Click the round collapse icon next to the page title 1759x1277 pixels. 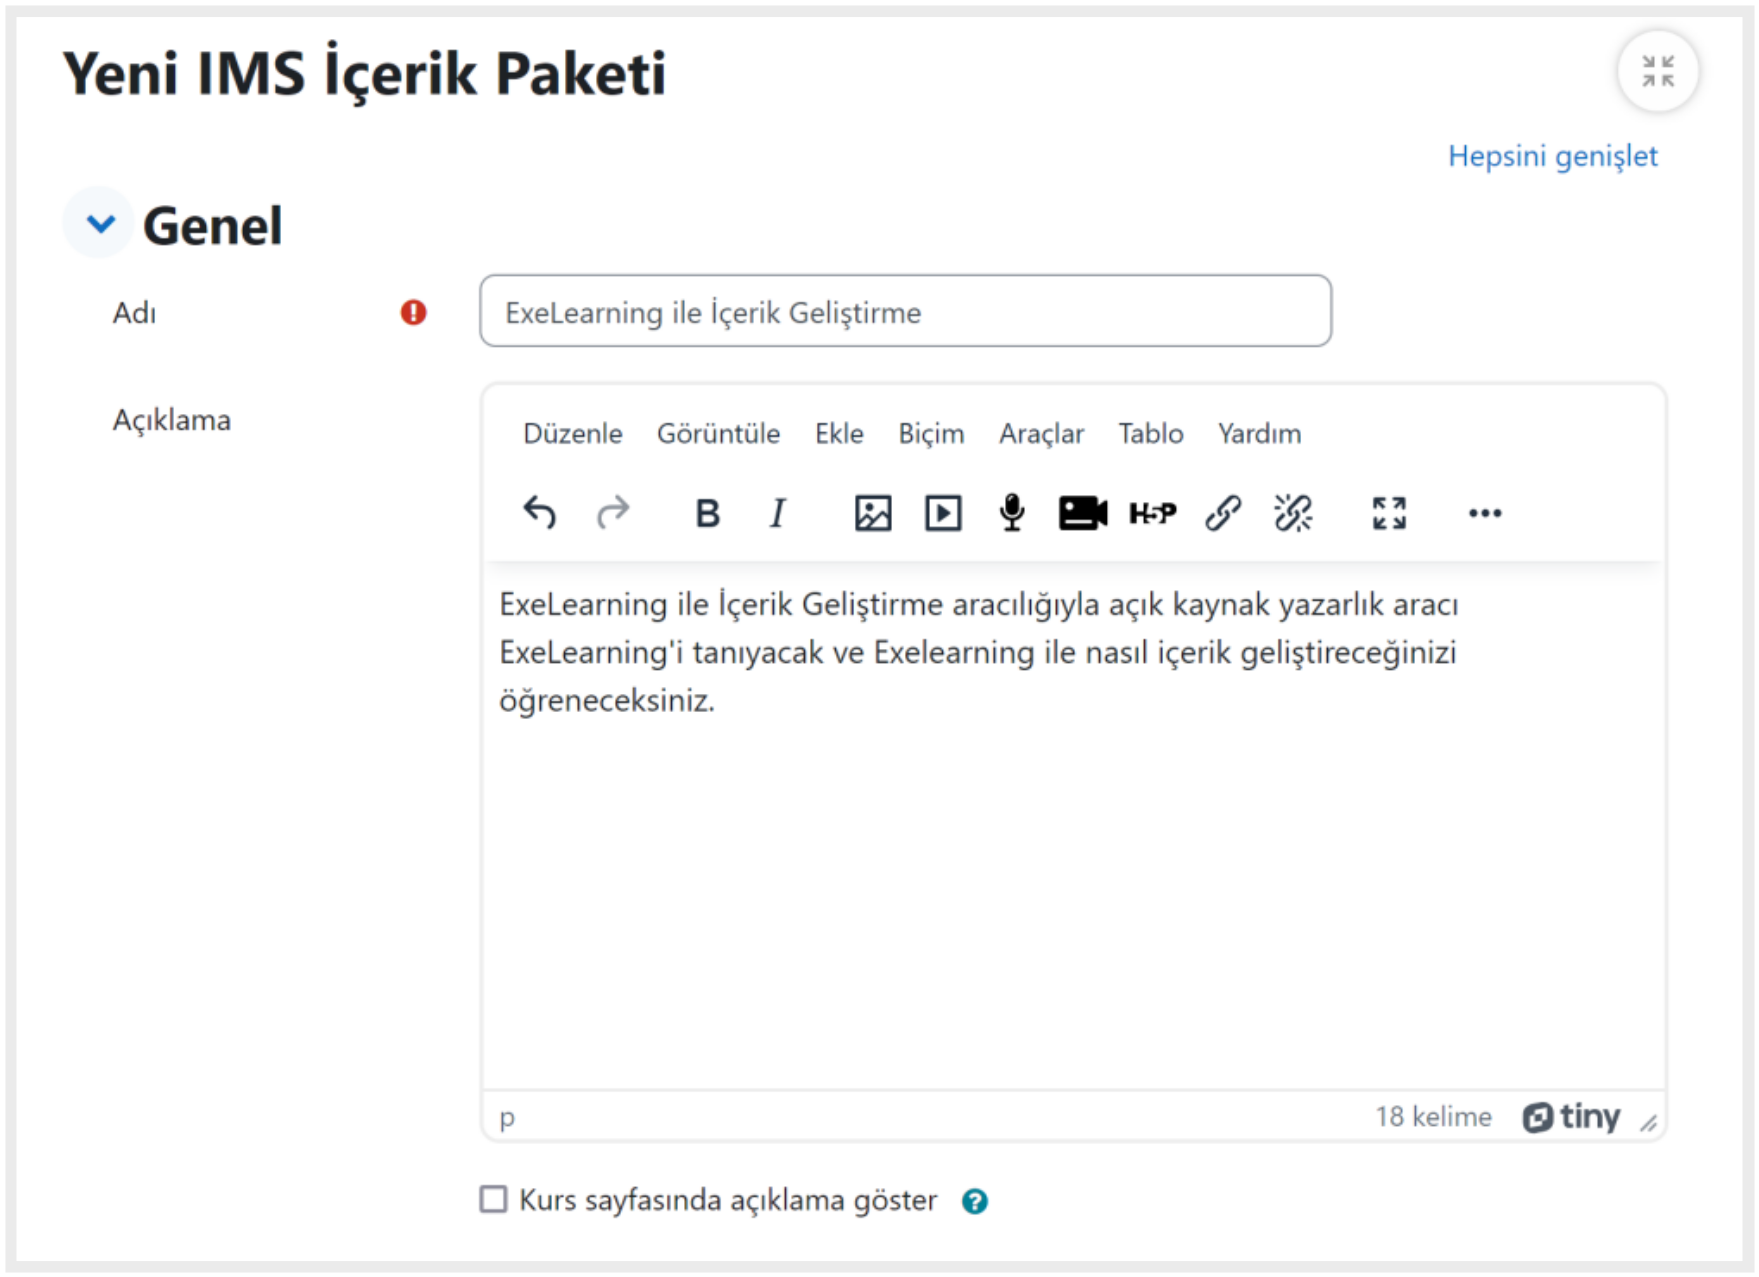[x=1657, y=72]
